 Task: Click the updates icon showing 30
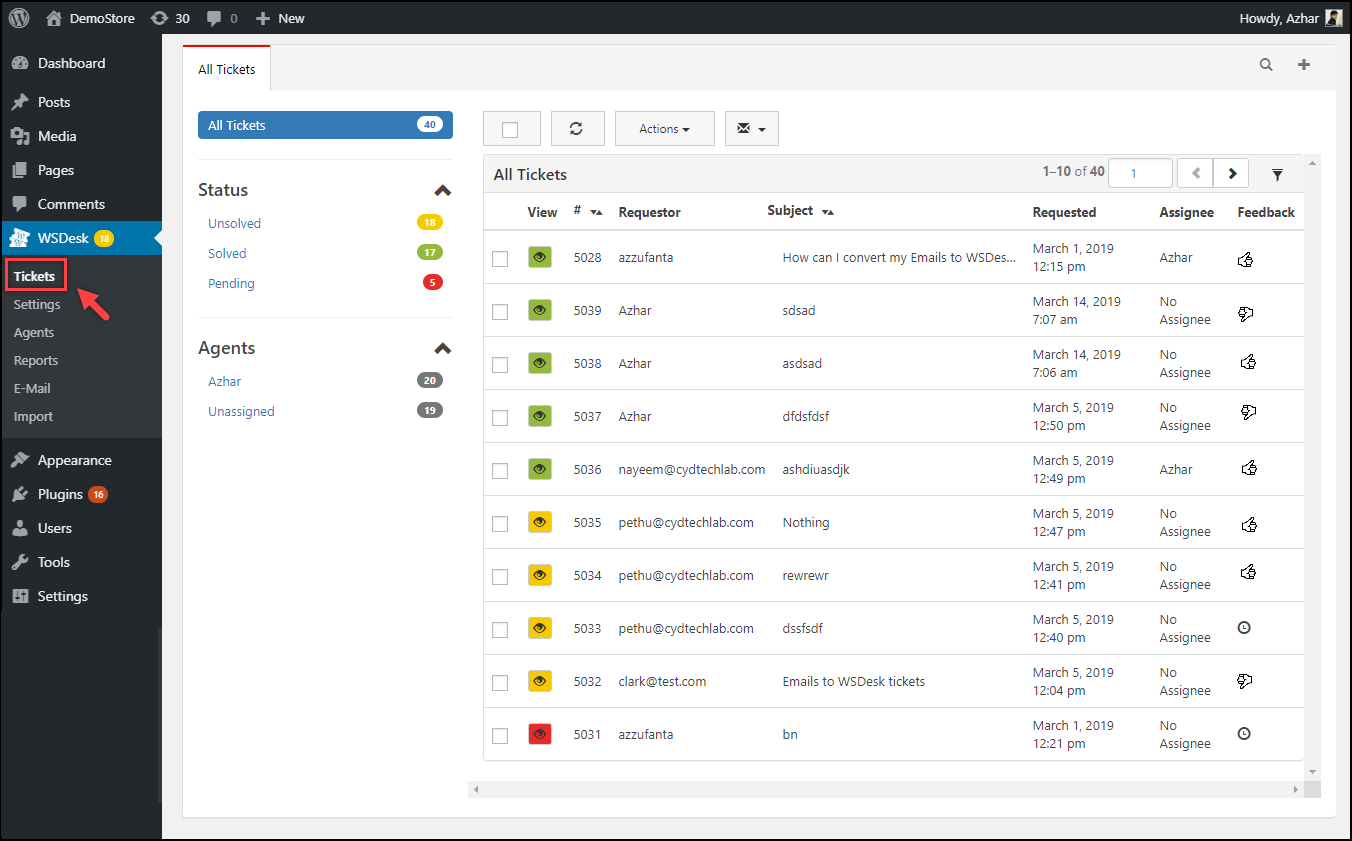click(x=159, y=18)
